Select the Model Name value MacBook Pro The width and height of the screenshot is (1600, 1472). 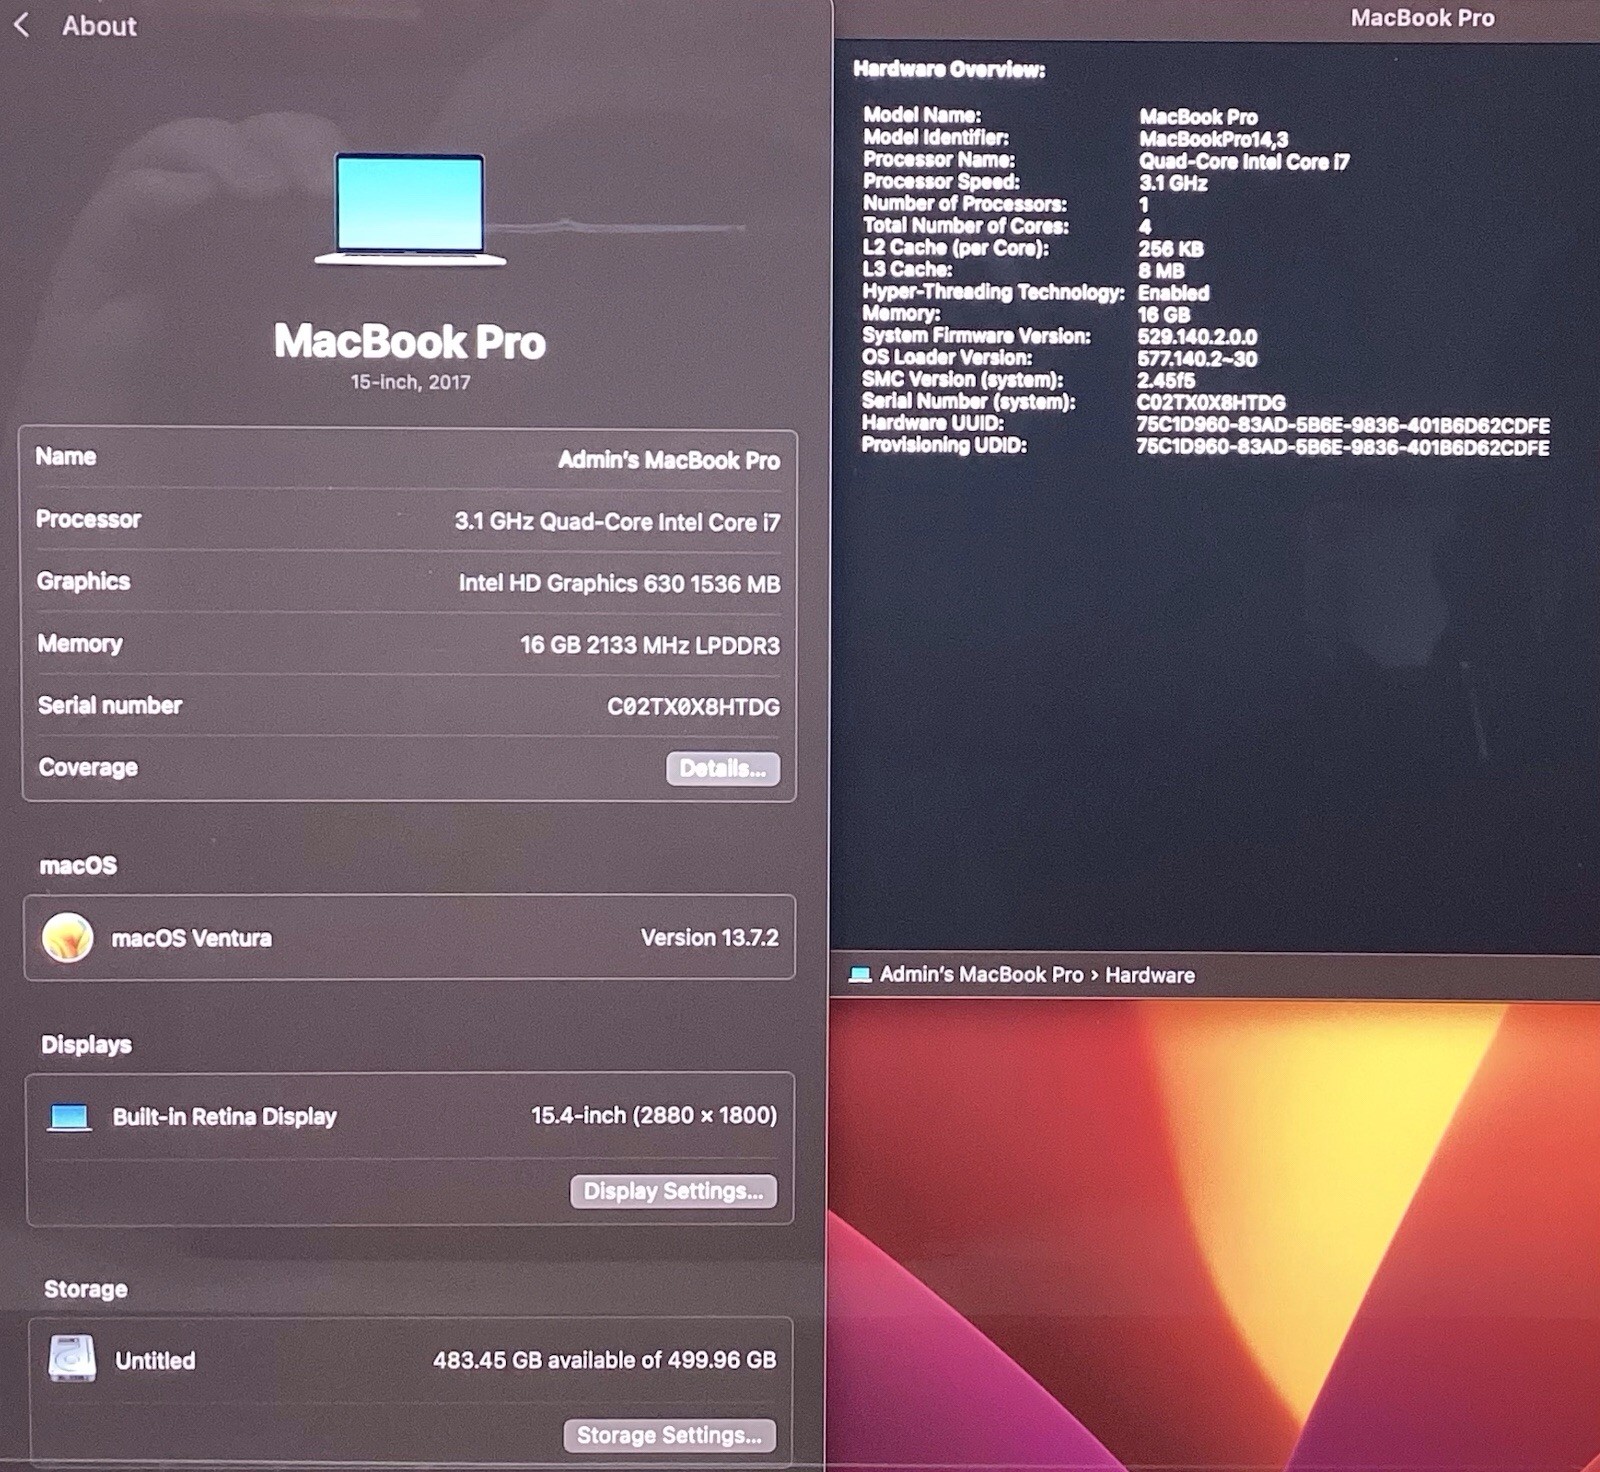[x=1198, y=117]
